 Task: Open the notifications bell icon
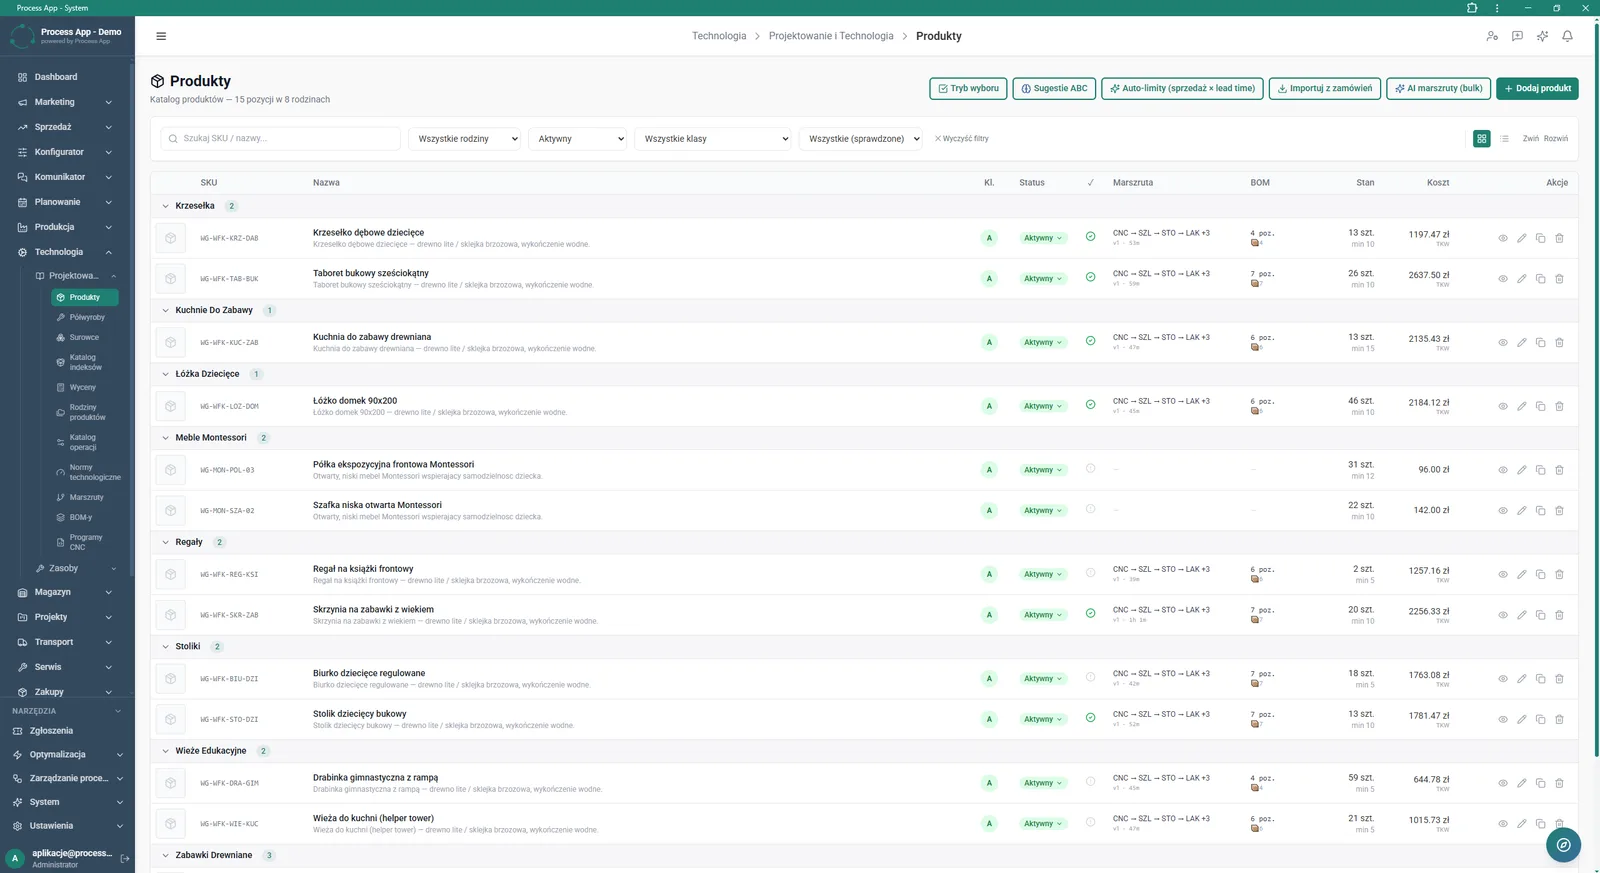(x=1567, y=36)
